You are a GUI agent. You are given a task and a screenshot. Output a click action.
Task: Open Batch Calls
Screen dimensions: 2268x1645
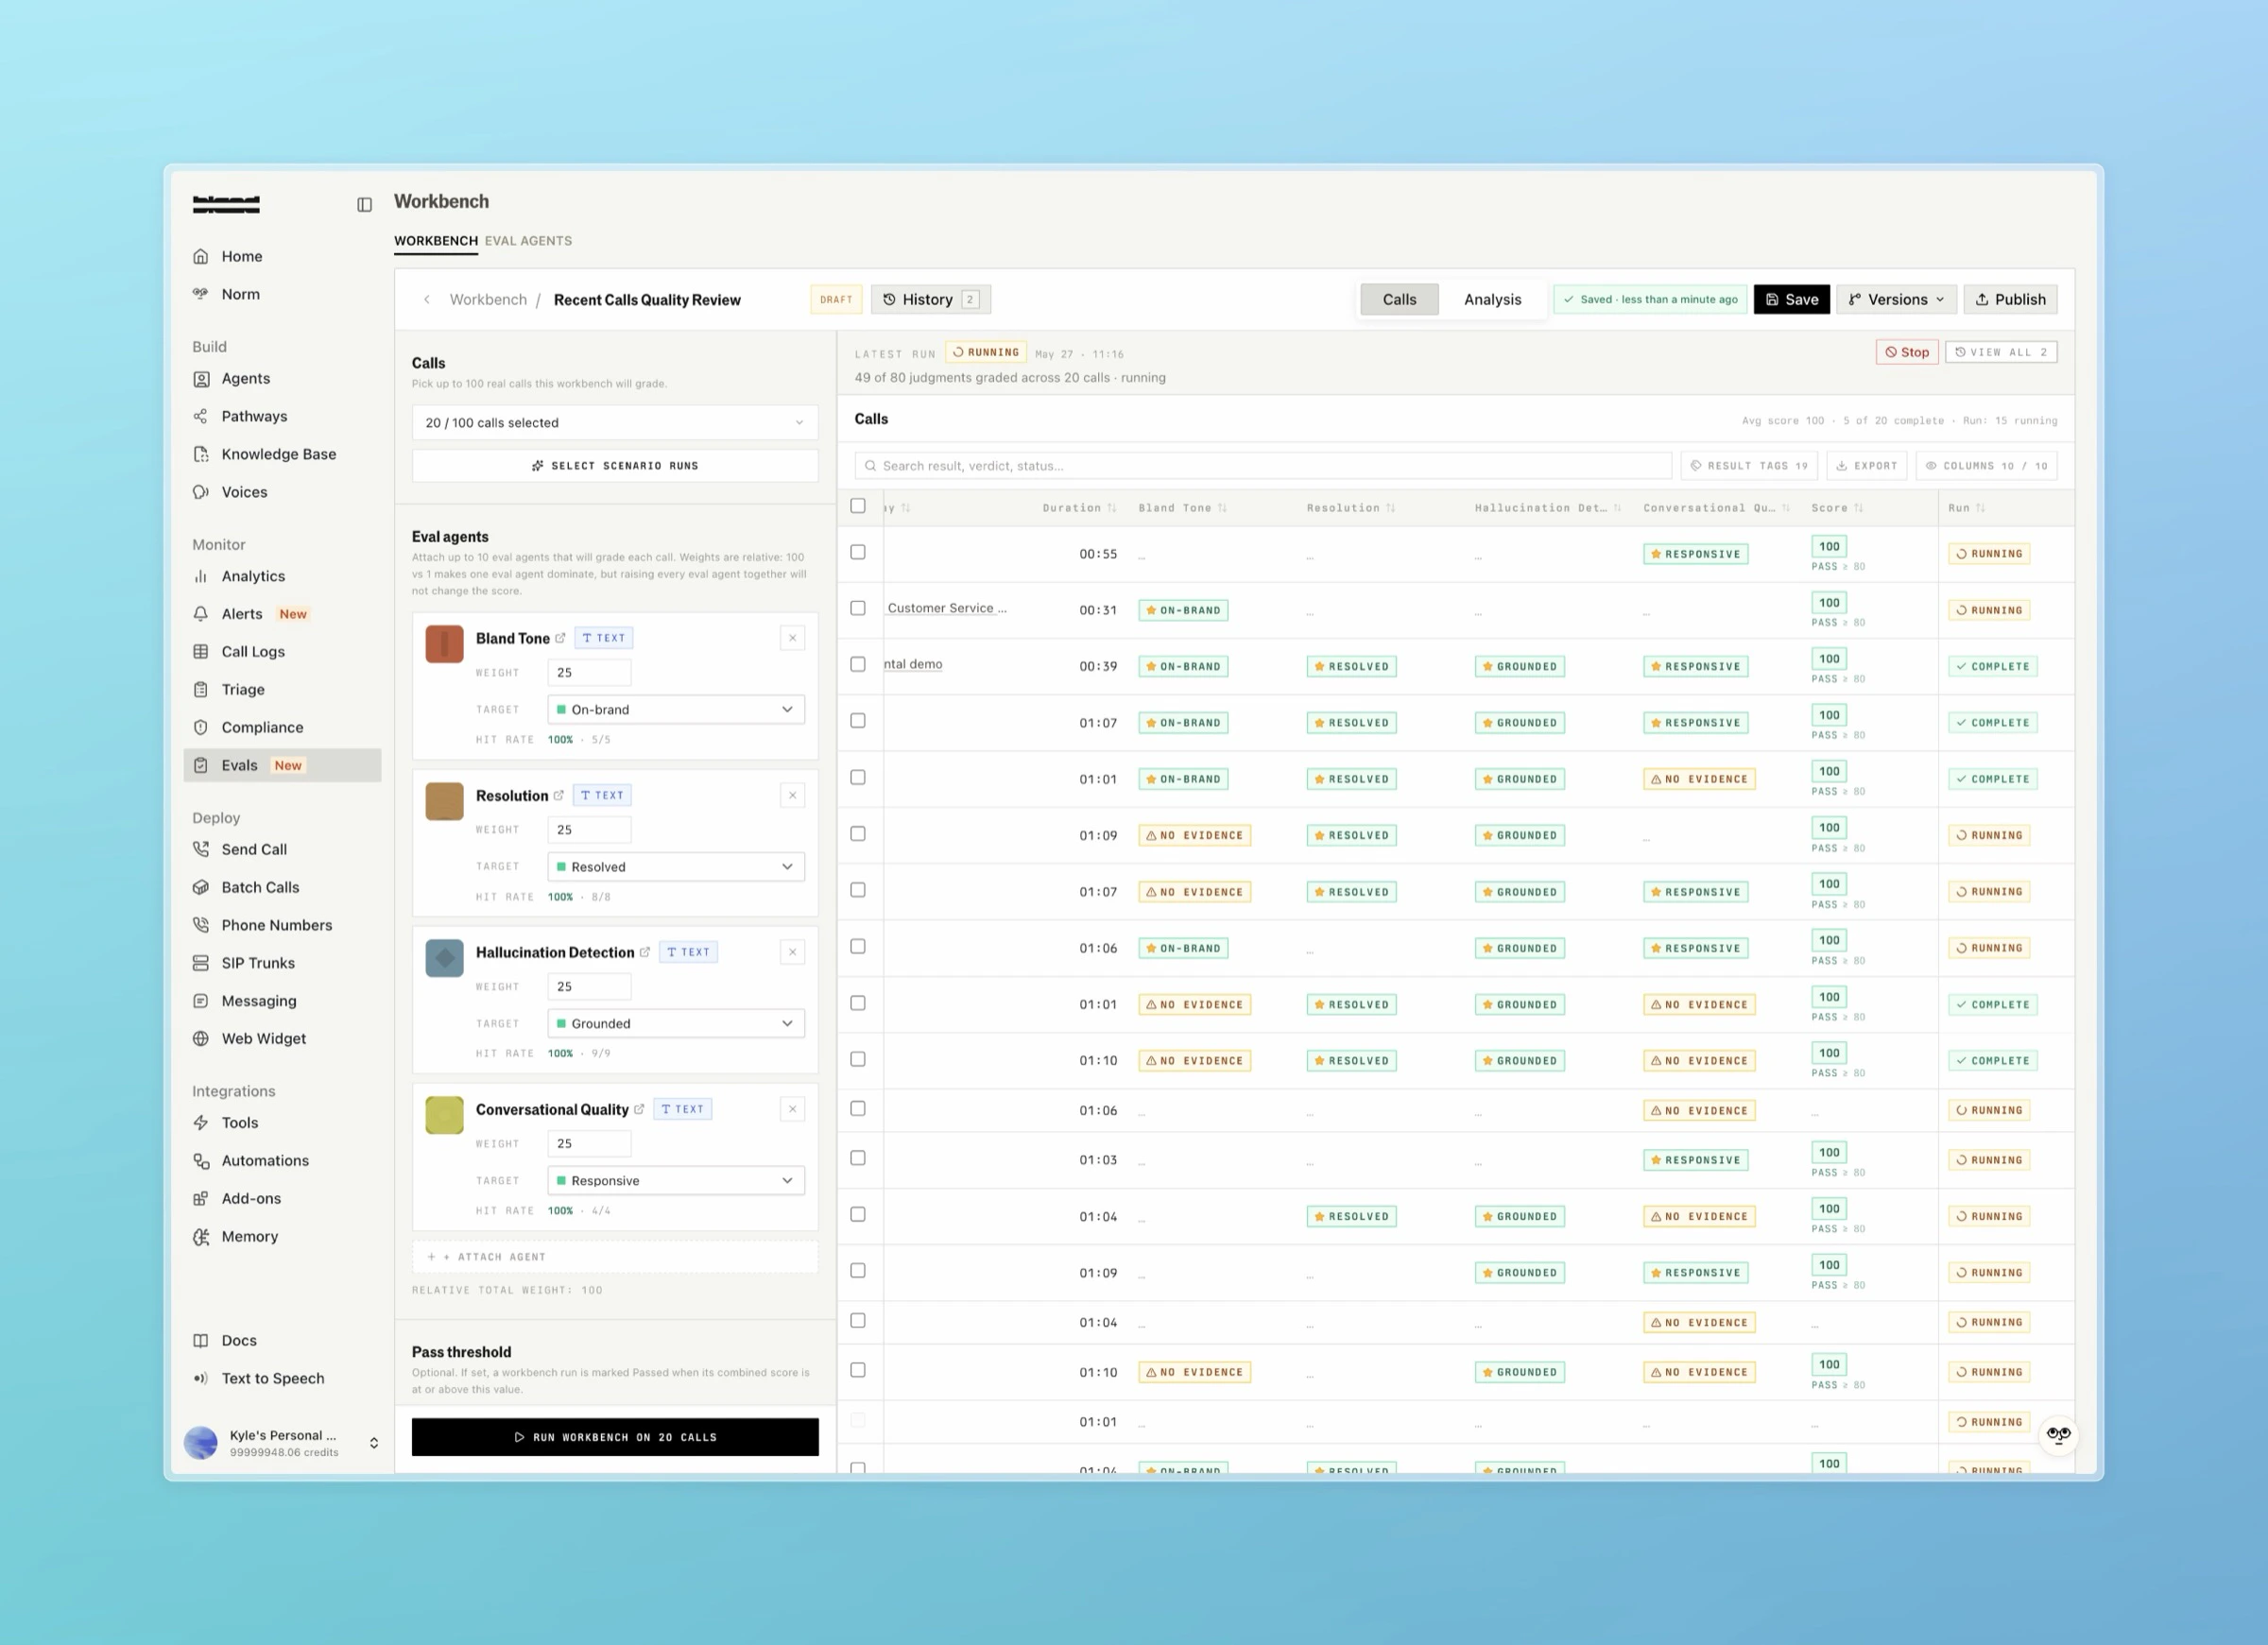[260, 887]
